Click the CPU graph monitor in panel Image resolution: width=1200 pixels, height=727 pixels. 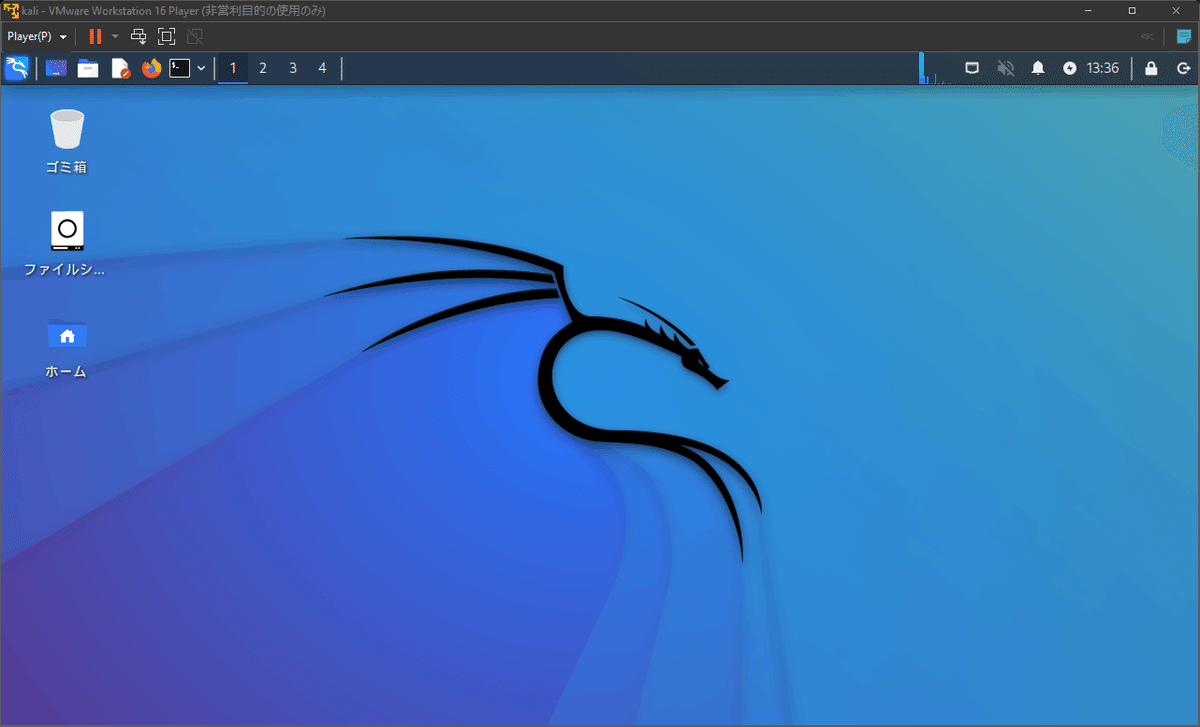pos(937,68)
